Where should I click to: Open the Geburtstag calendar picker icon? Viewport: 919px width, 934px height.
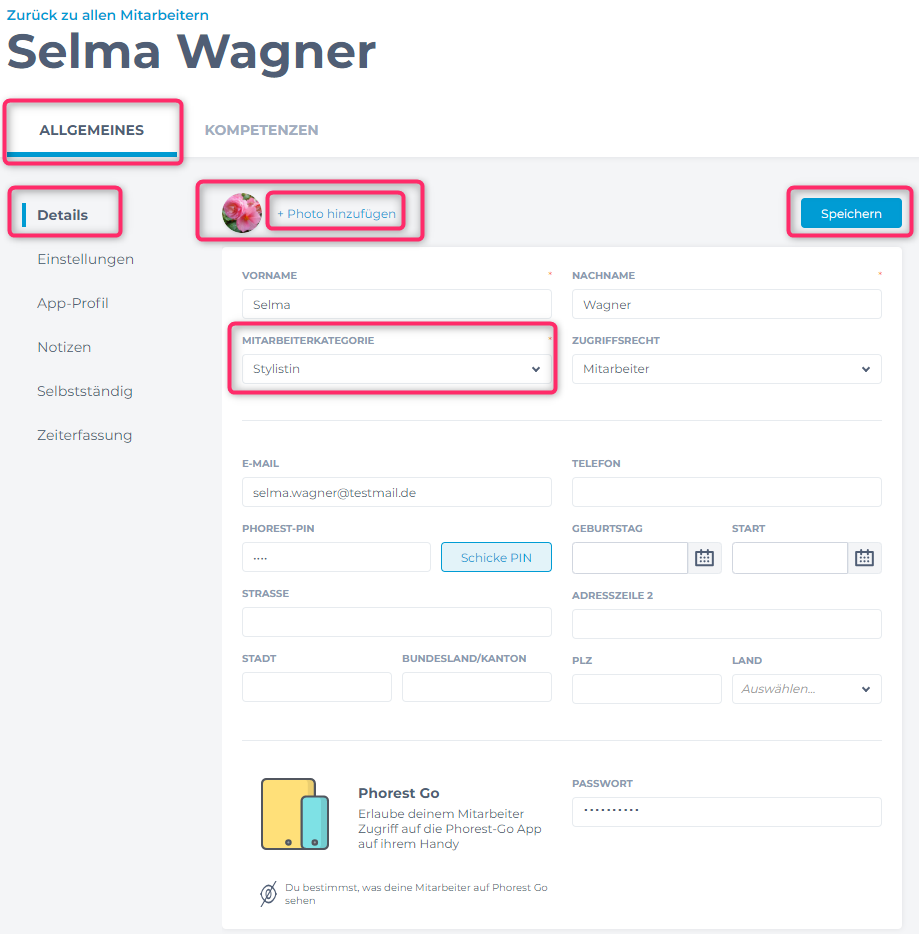coord(704,558)
